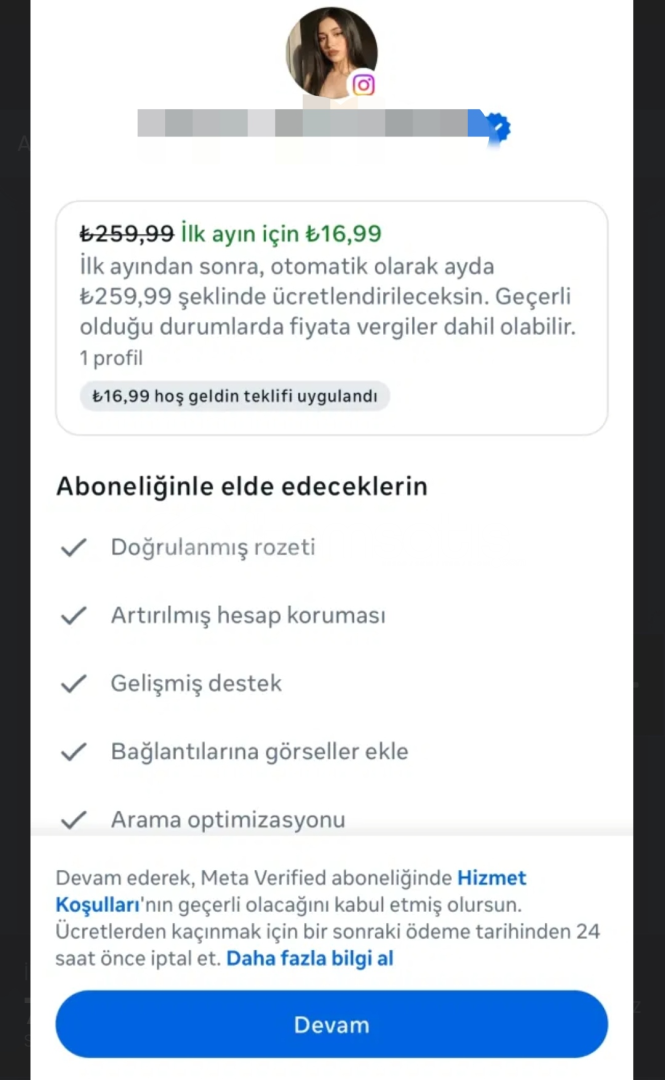Click the blue verified badge icon
The width and height of the screenshot is (665, 1080).
497,127
